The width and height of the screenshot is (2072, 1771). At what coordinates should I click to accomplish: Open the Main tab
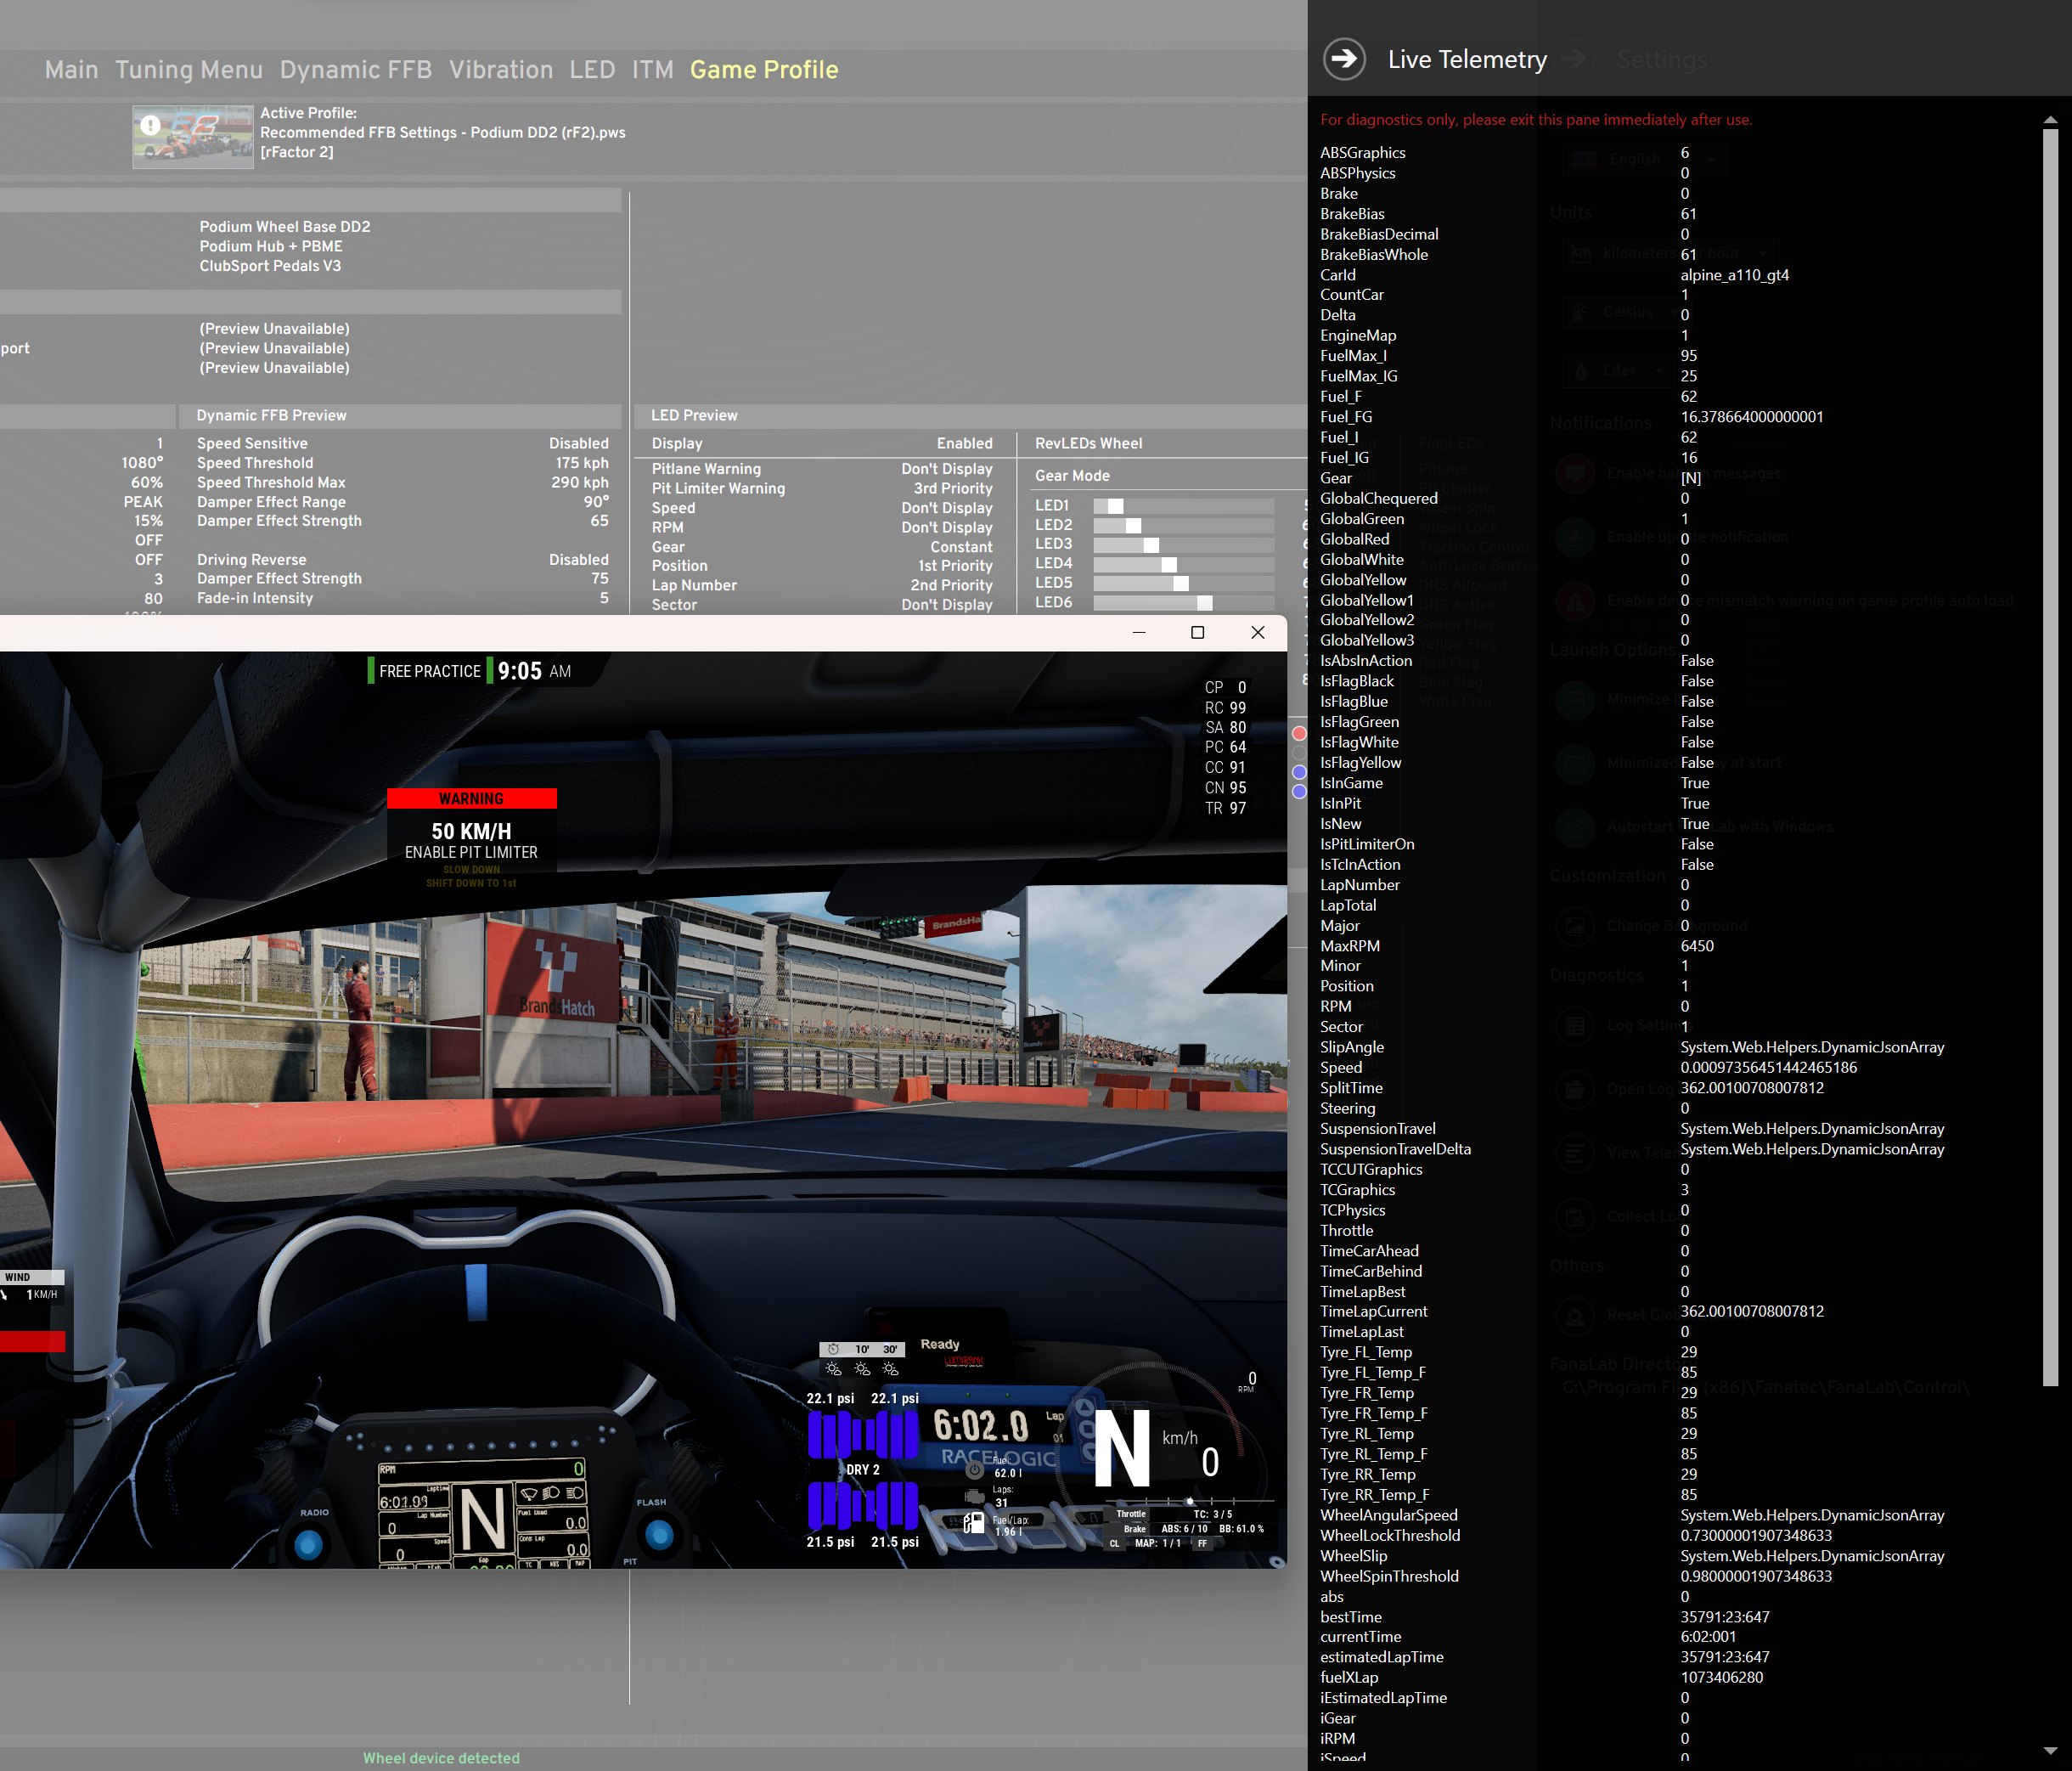(72, 70)
